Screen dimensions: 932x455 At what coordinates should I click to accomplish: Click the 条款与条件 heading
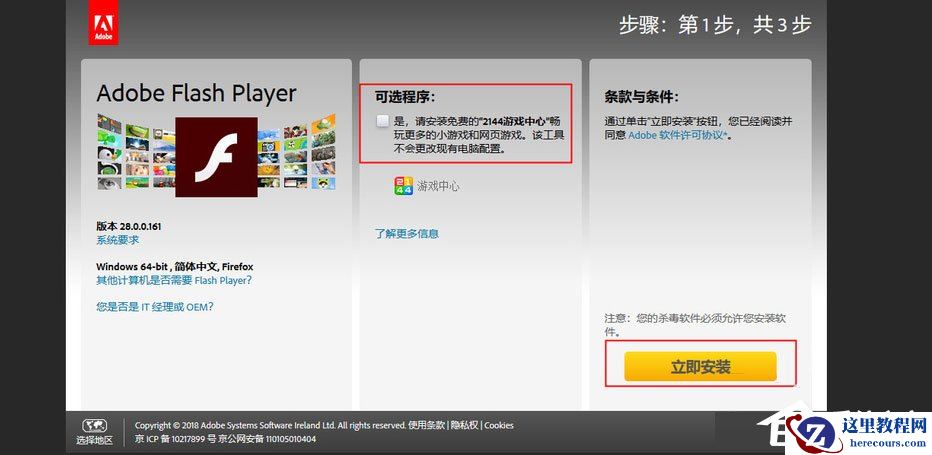click(641, 98)
